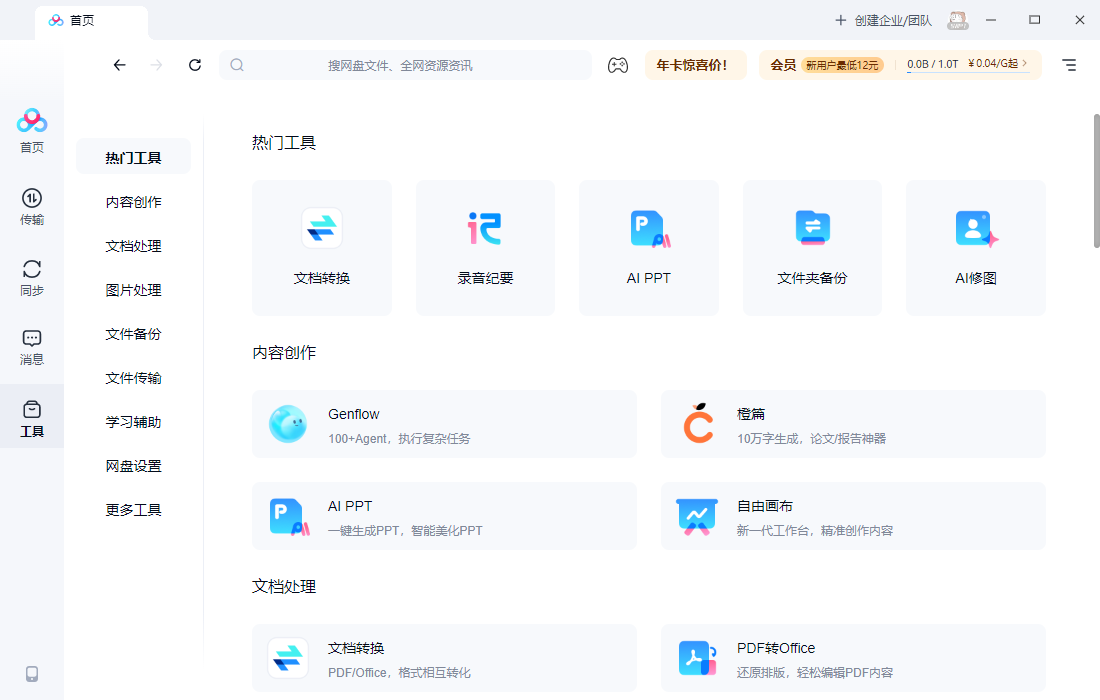Select the 工具 tools sidebar icon
The width and height of the screenshot is (1100, 700).
[x=32, y=416]
